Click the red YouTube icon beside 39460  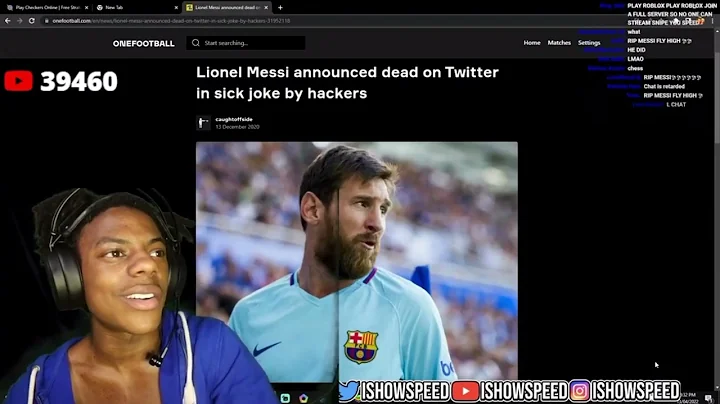pos(18,81)
